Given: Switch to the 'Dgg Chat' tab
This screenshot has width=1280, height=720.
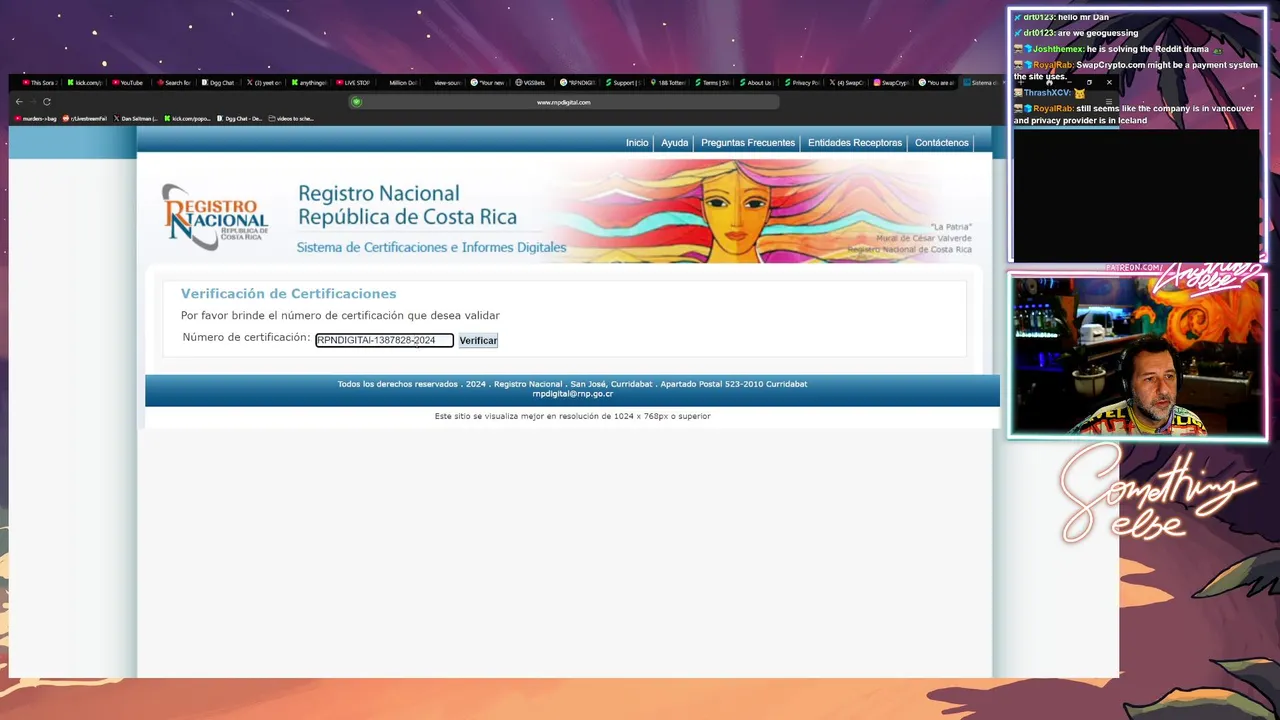Looking at the screenshot, I should click(217, 83).
